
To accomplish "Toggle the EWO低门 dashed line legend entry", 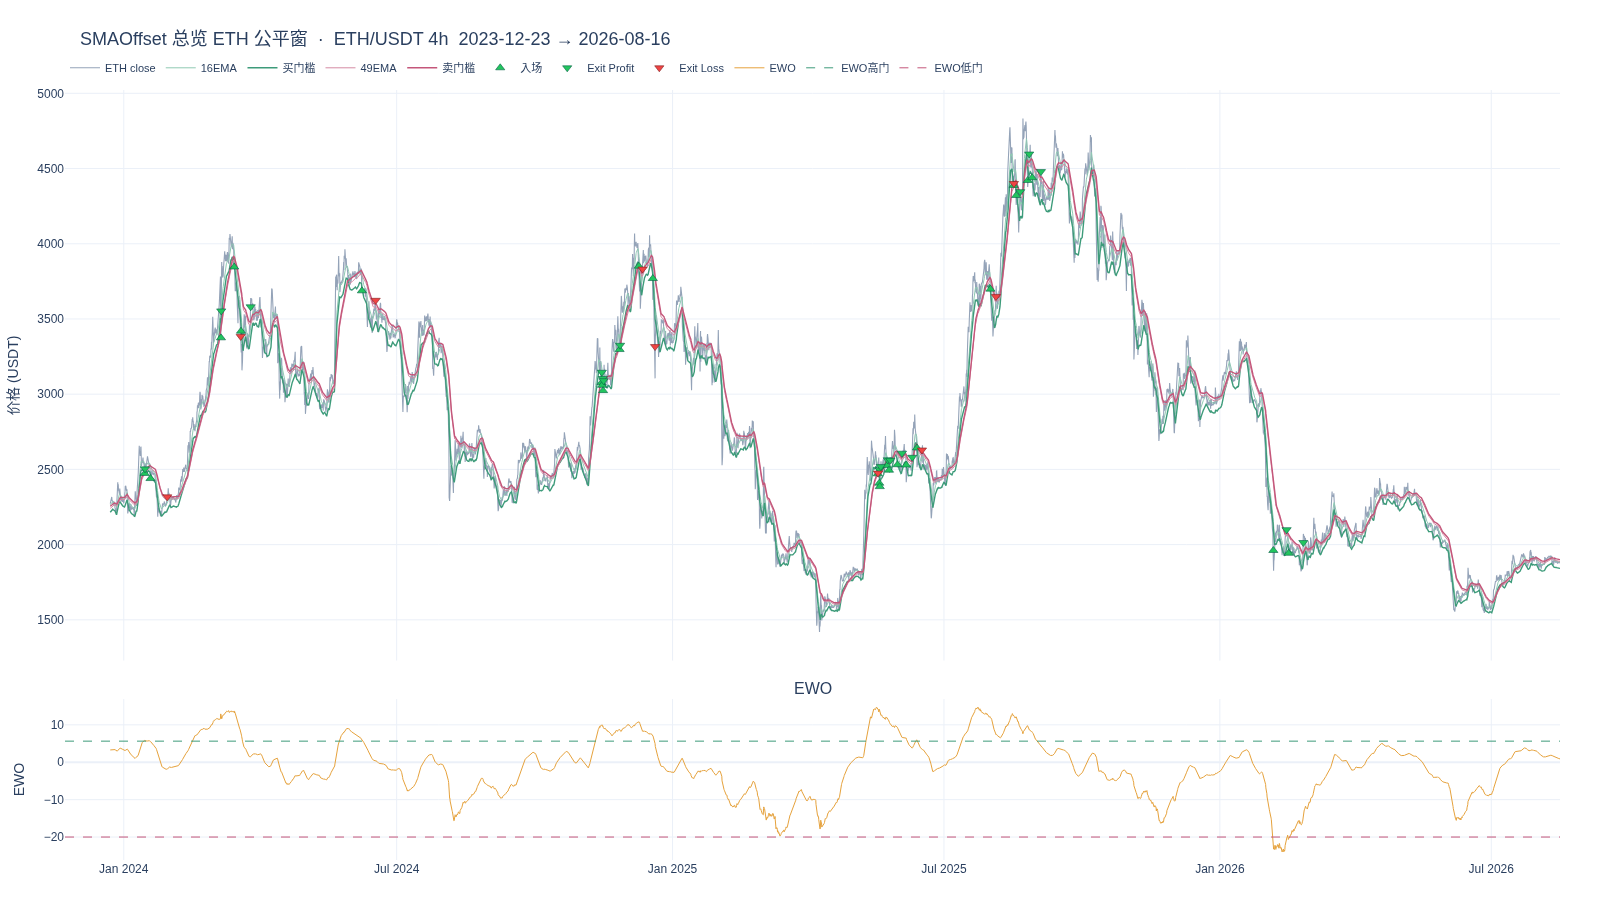I will click(x=941, y=68).
